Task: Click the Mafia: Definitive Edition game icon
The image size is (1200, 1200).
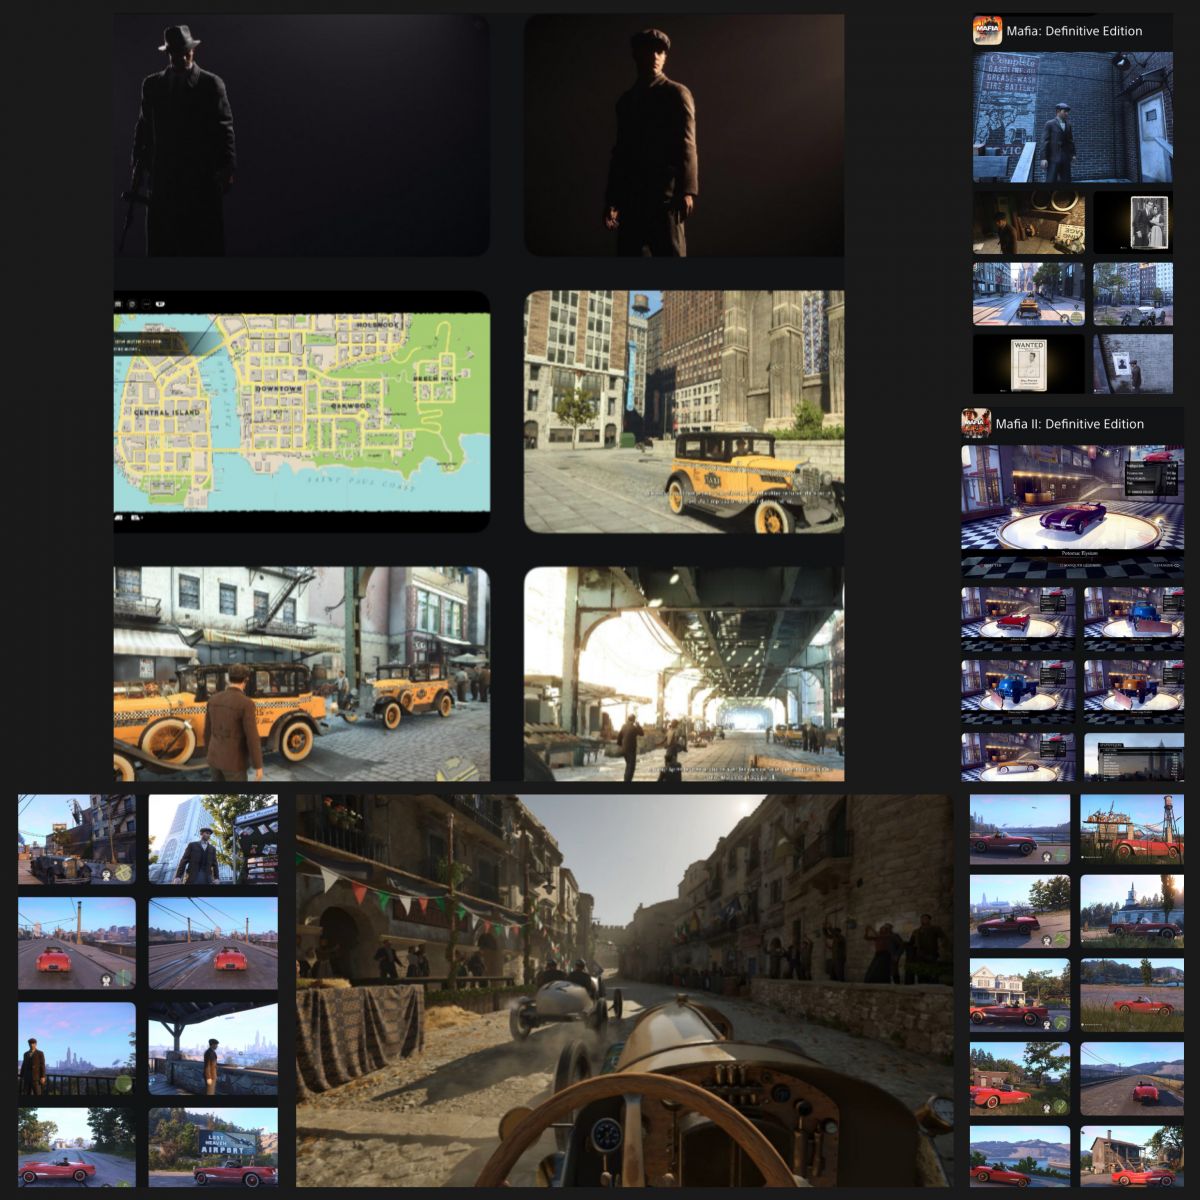Action: (987, 30)
